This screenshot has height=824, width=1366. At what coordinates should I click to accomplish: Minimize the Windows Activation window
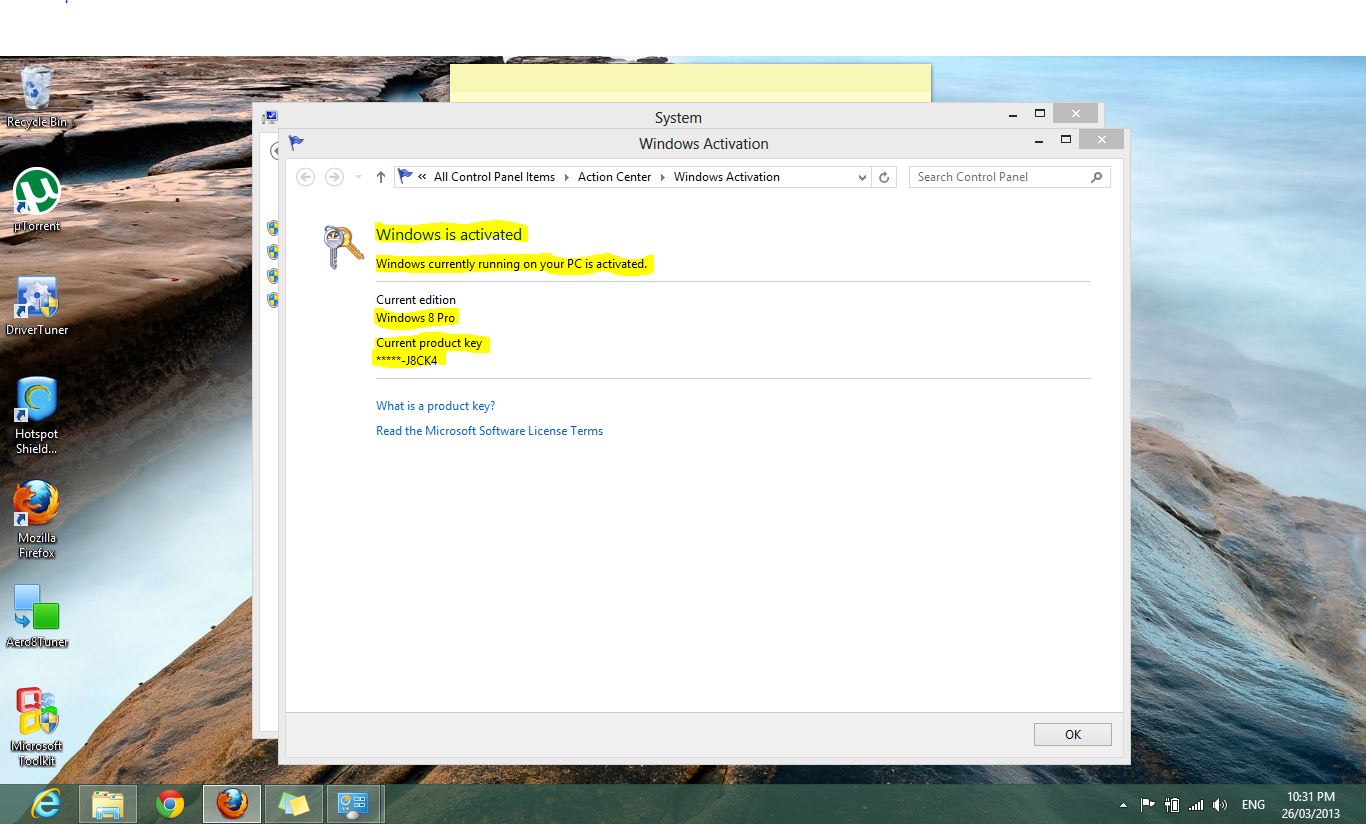point(1039,139)
